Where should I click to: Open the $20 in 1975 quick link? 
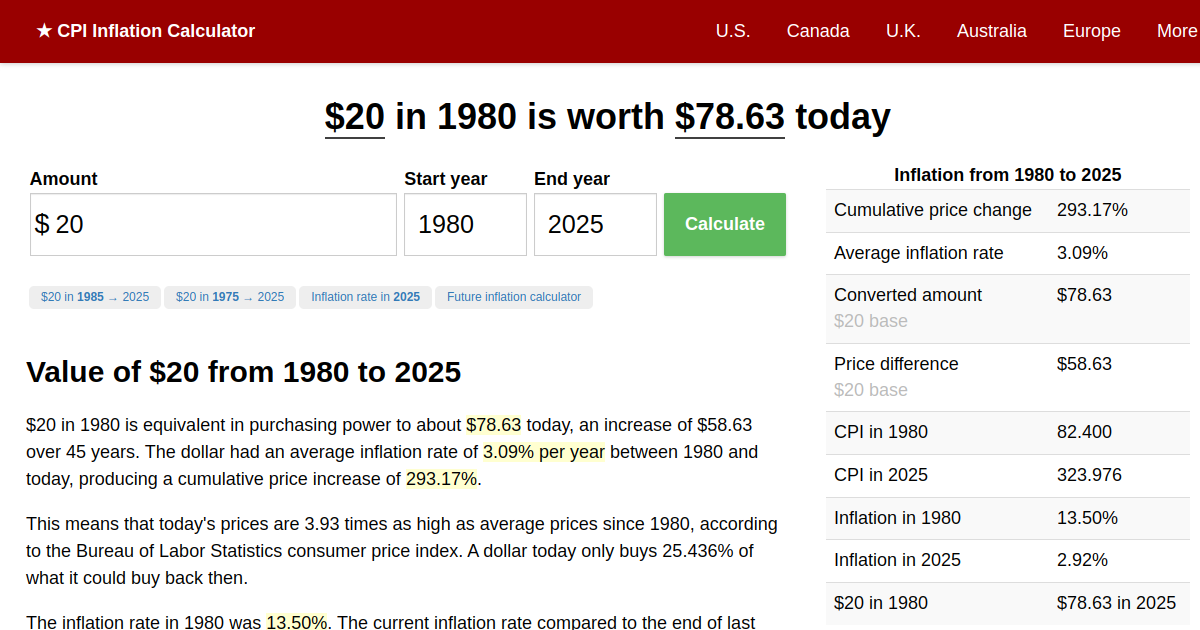click(x=229, y=297)
